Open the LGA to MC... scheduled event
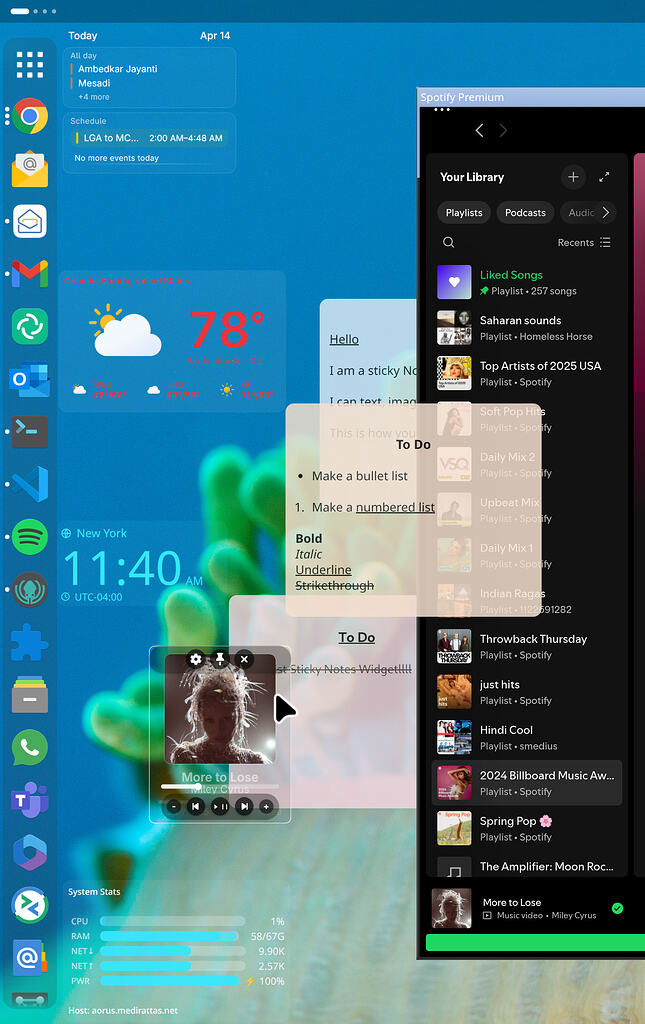Image resolution: width=645 pixels, height=1024 pixels. (149, 138)
